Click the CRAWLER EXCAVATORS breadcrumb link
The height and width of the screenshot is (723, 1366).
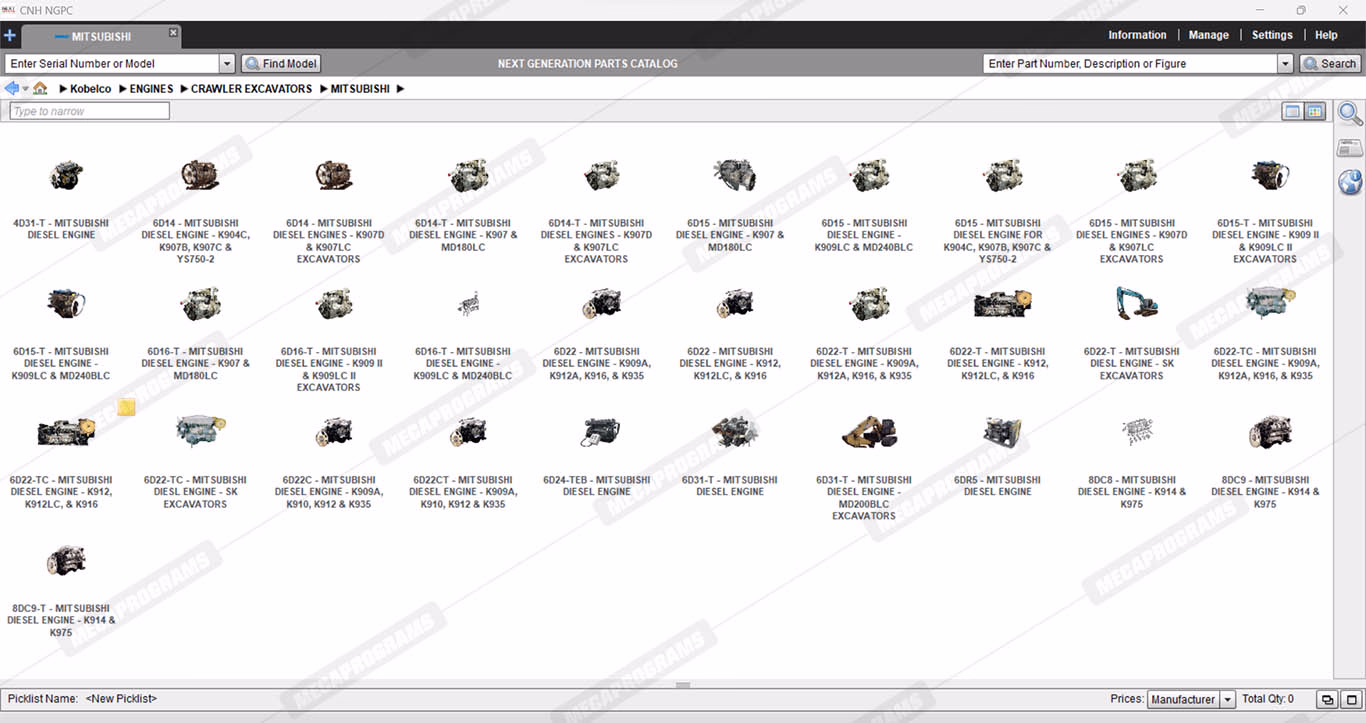tap(251, 89)
